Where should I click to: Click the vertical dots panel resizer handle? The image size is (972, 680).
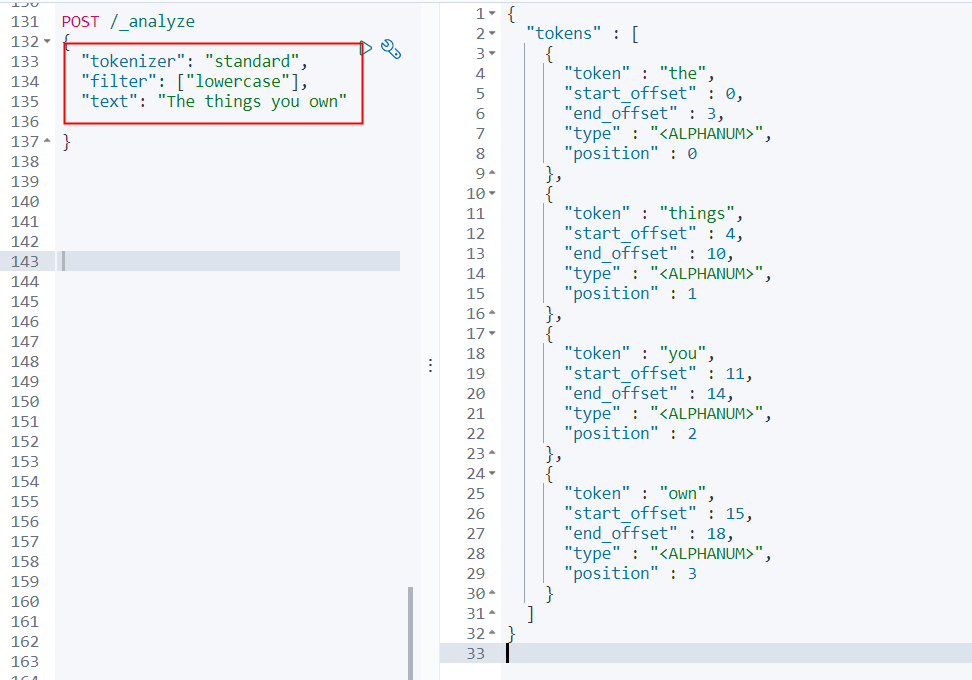pyautogui.click(x=430, y=366)
